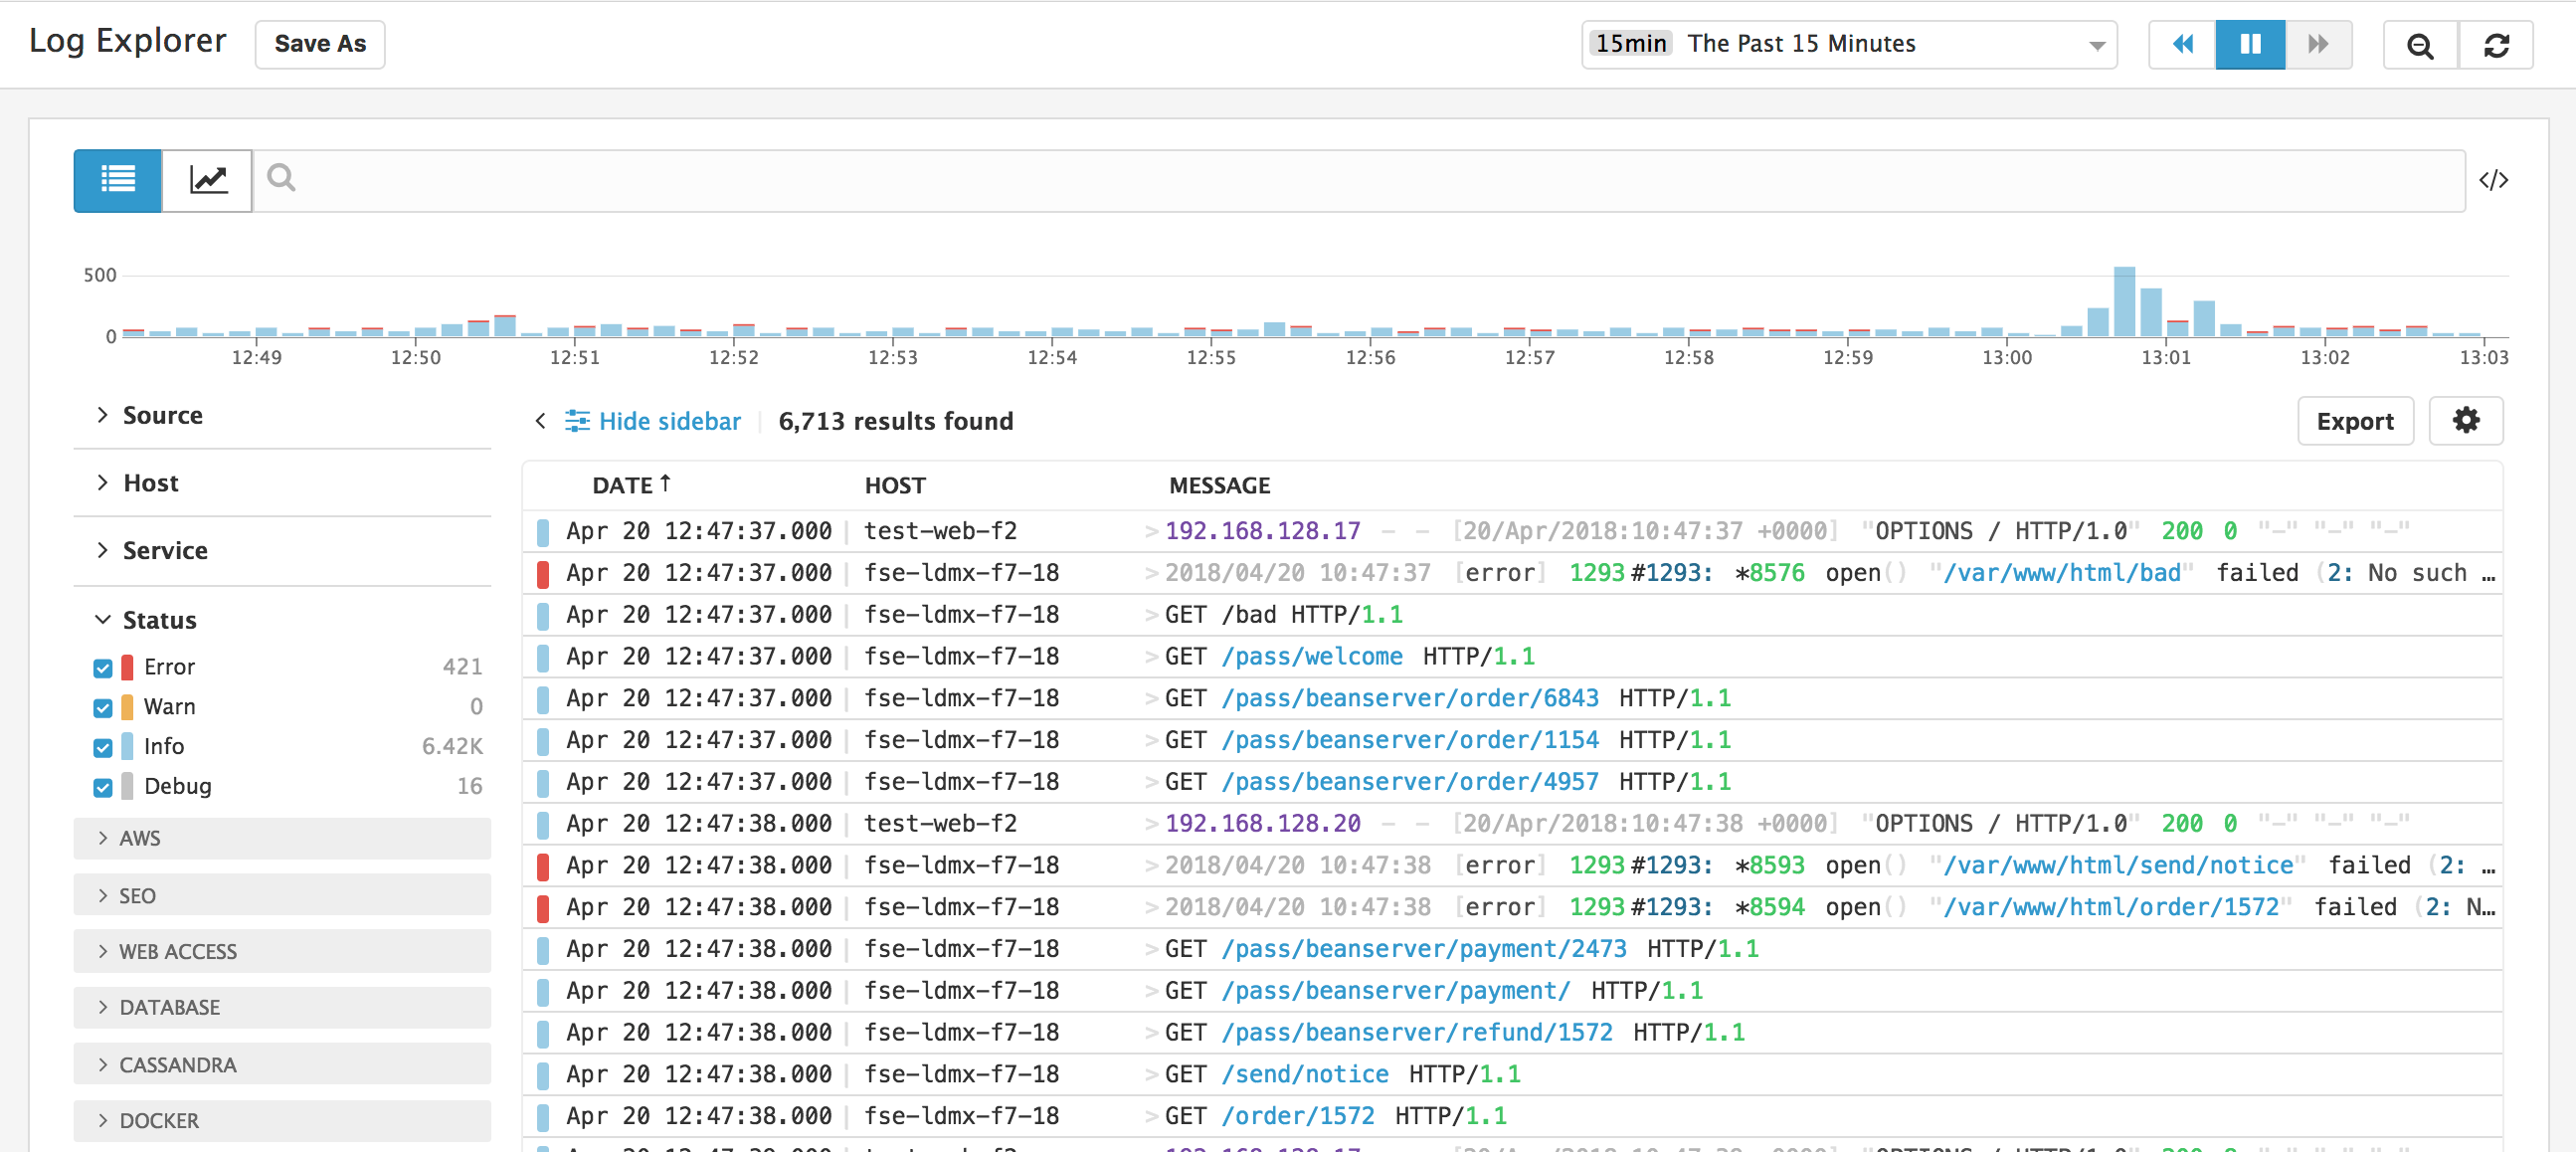Click the fast-forward playback icon
Screen dimensions: 2576x1152
click(2318, 44)
